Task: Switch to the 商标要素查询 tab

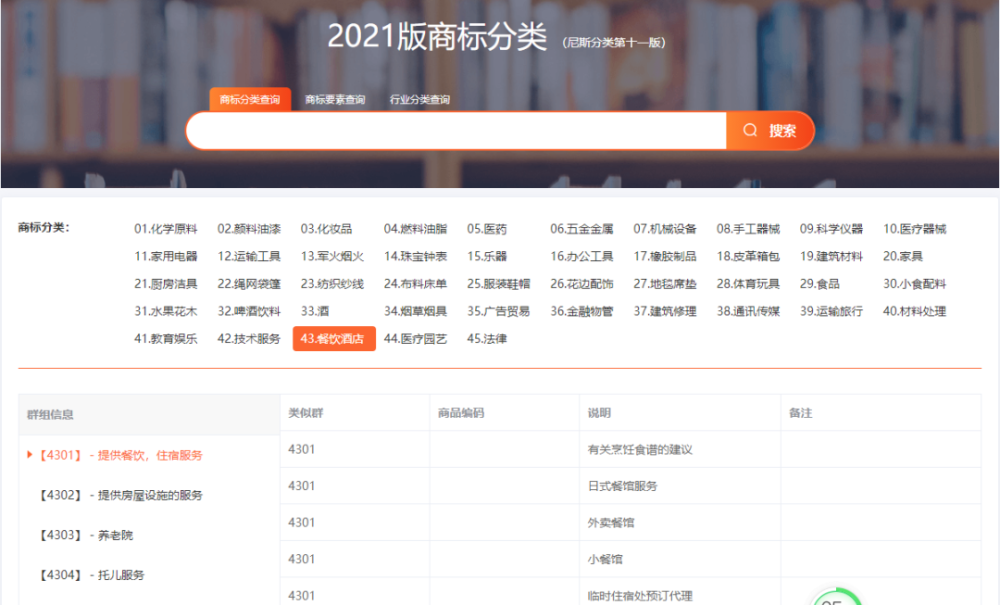Action: pyautogui.click(x=336, y=99)
